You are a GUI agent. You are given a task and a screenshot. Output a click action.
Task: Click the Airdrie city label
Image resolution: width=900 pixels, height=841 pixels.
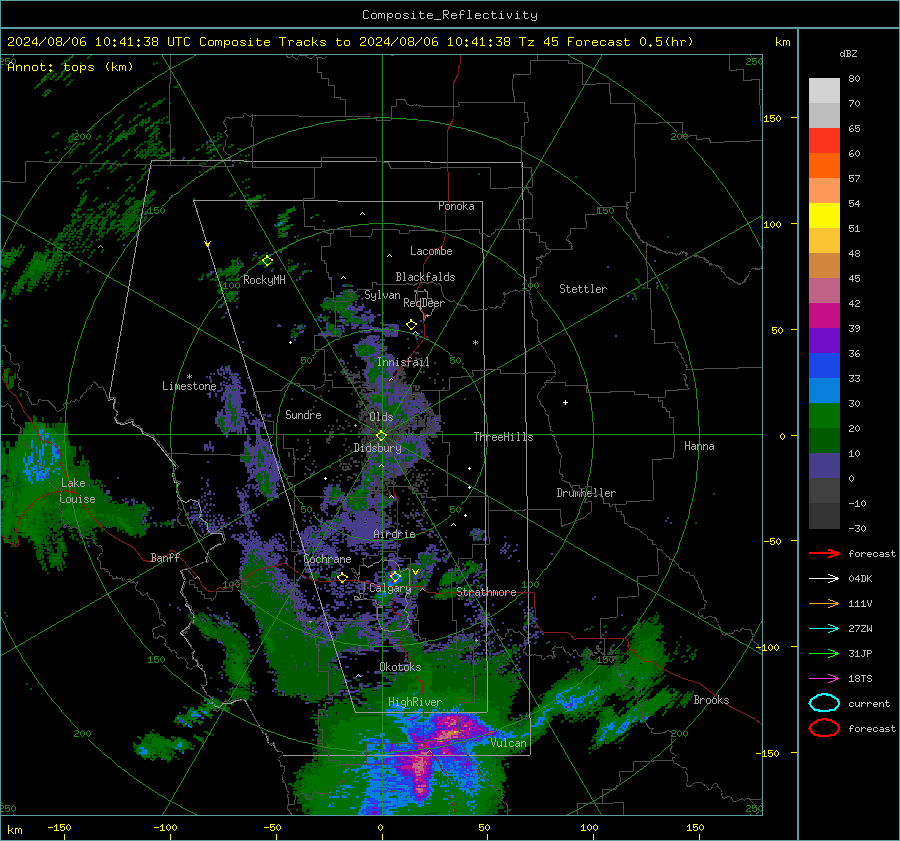point(394,534)
